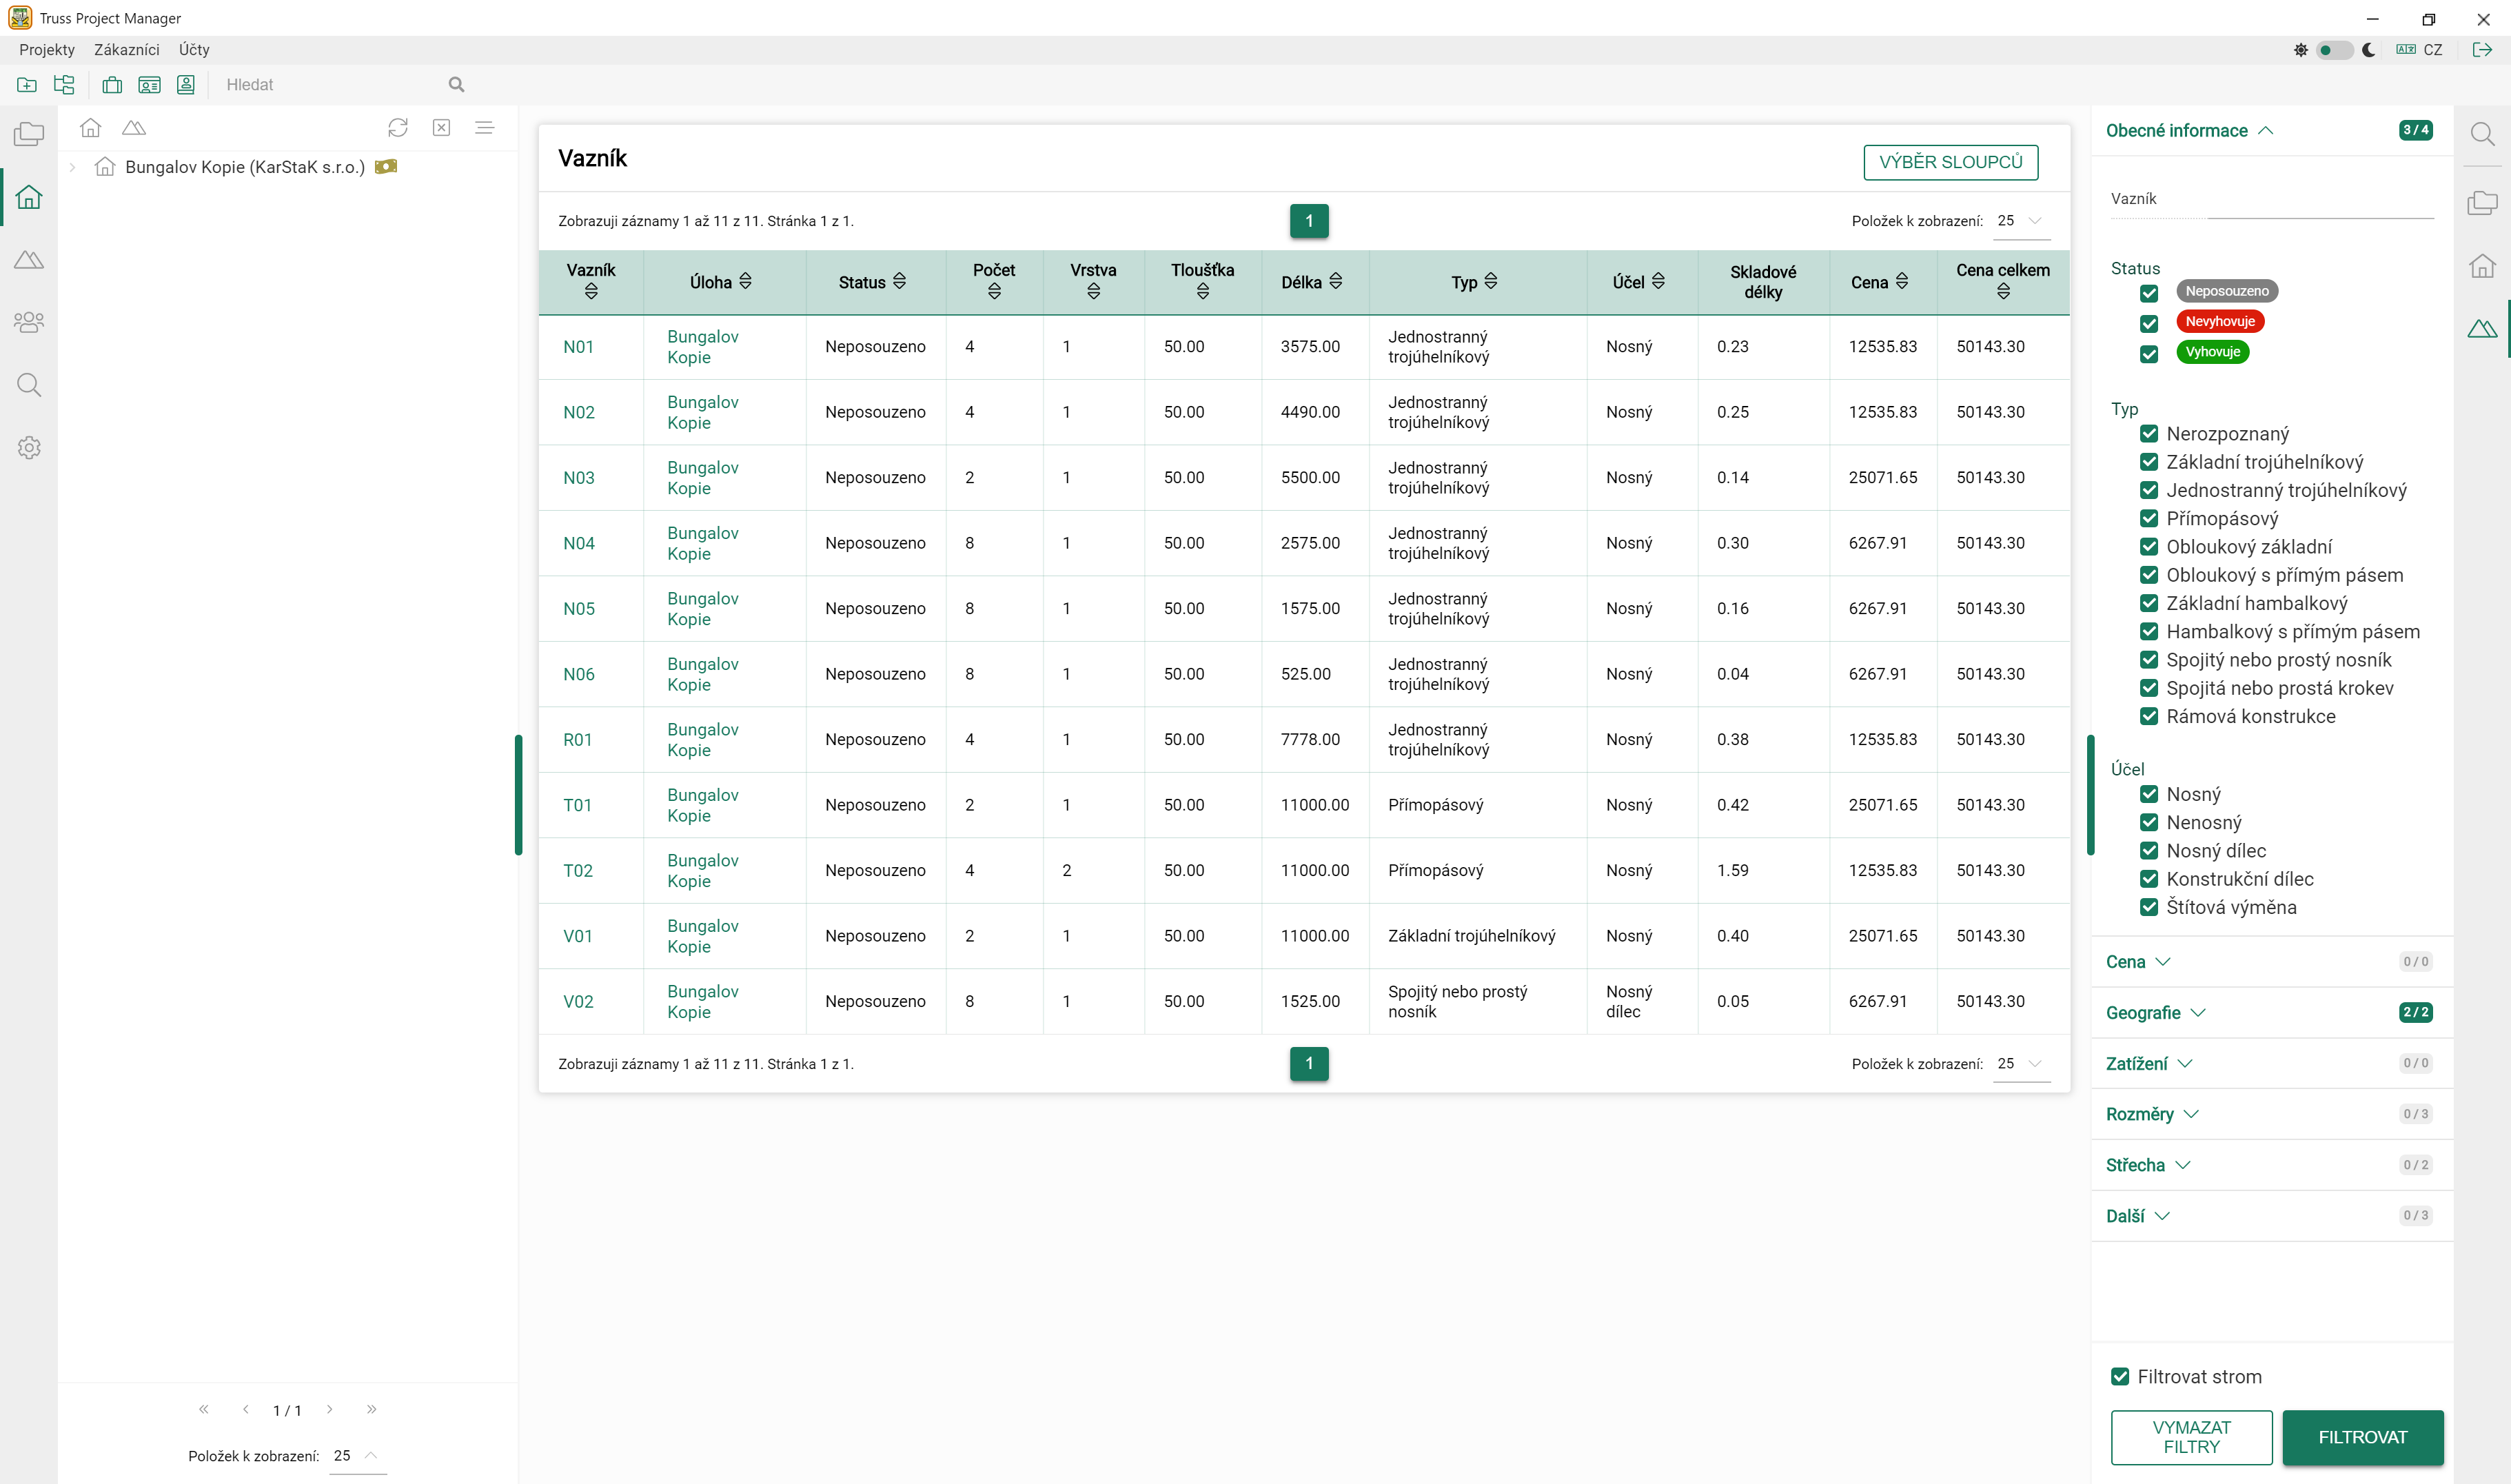
Task: Open settings gear in left sidebar
Action: tap(29, 448)
